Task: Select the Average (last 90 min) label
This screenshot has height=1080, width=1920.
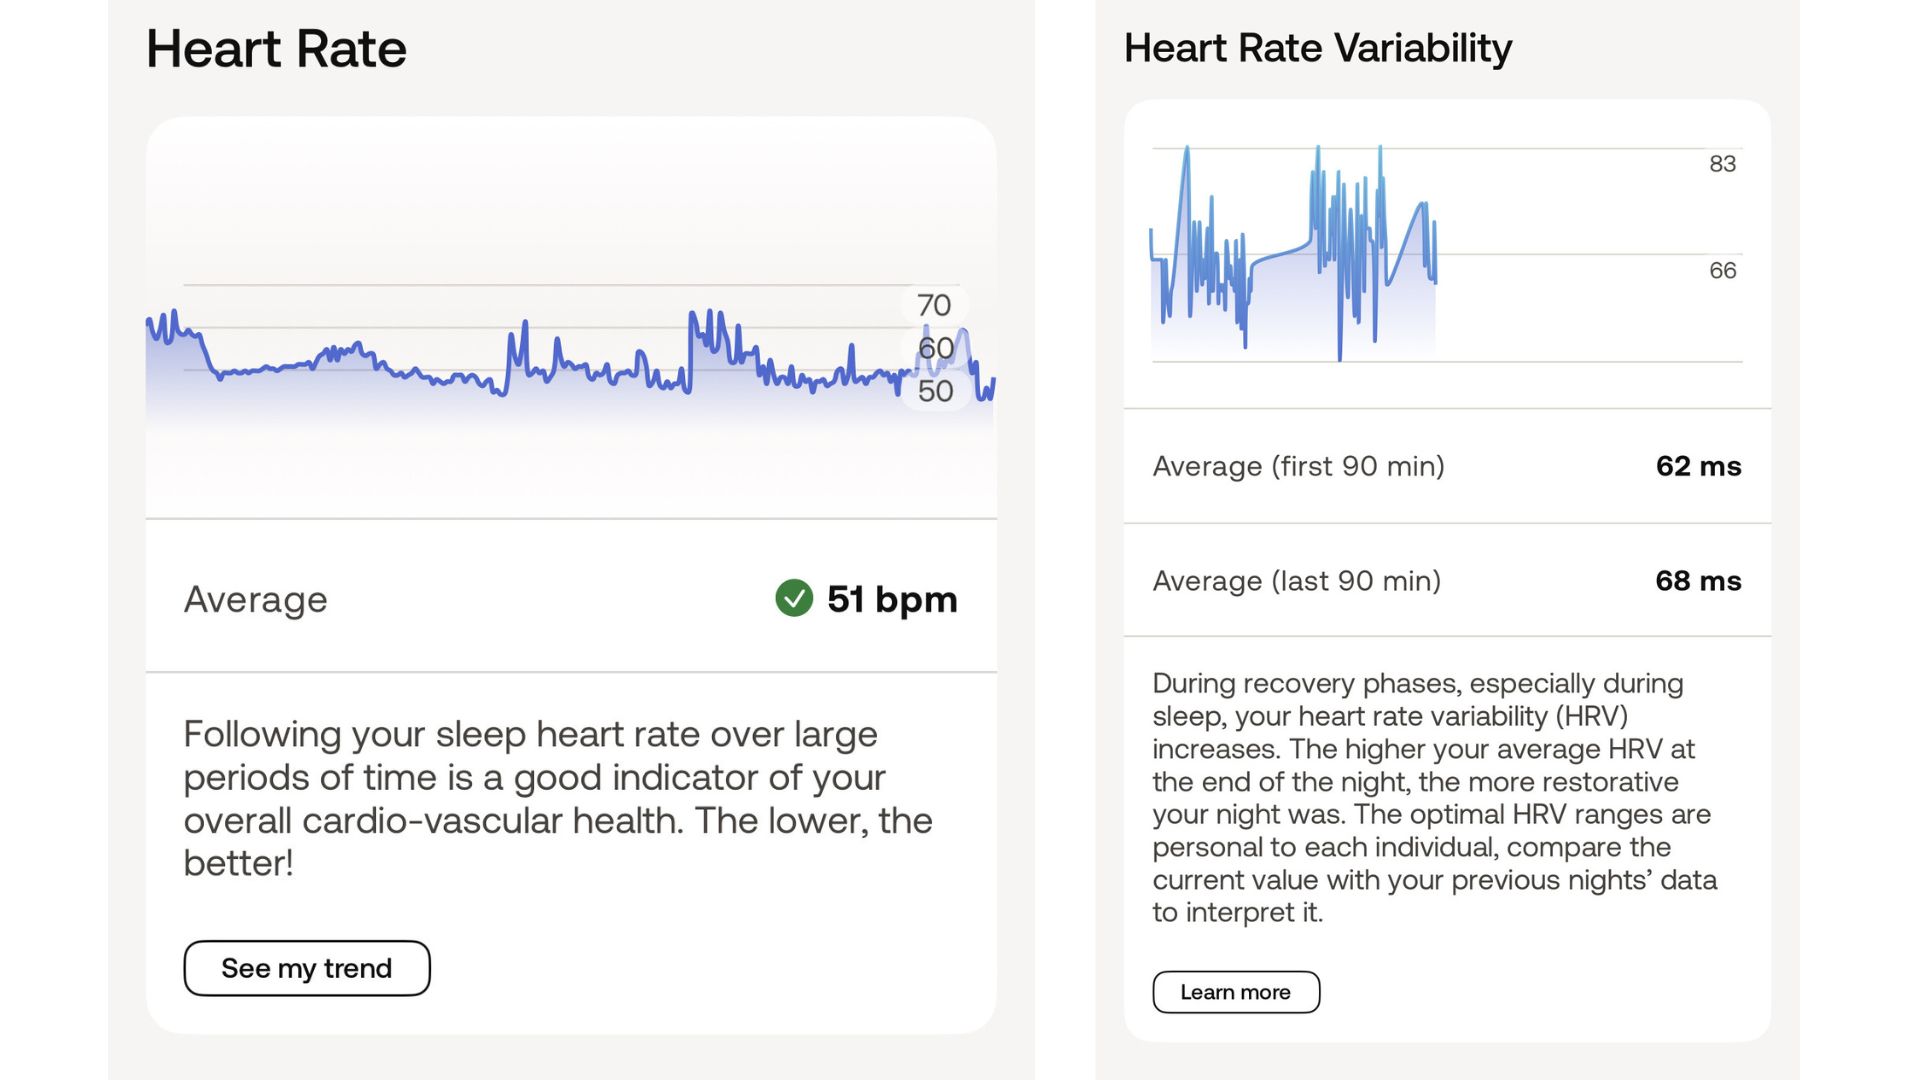Action: (1296, 581)
